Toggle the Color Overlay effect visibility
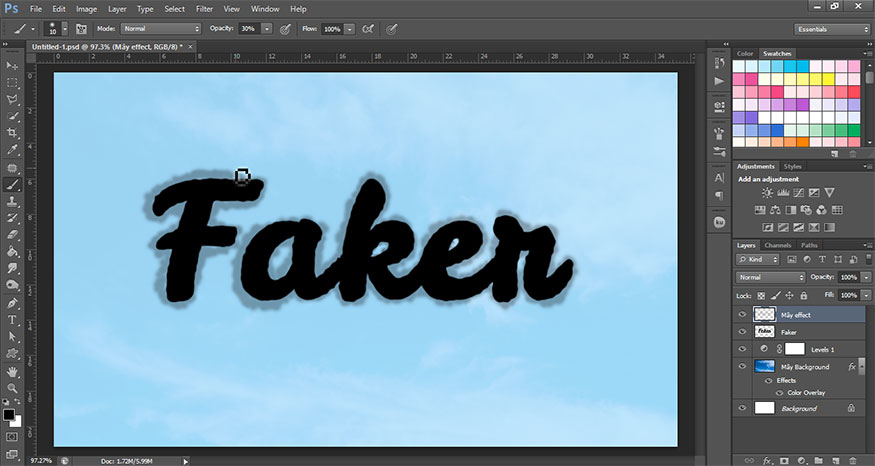Screen dimensions: 875x466 coord(780,393)
